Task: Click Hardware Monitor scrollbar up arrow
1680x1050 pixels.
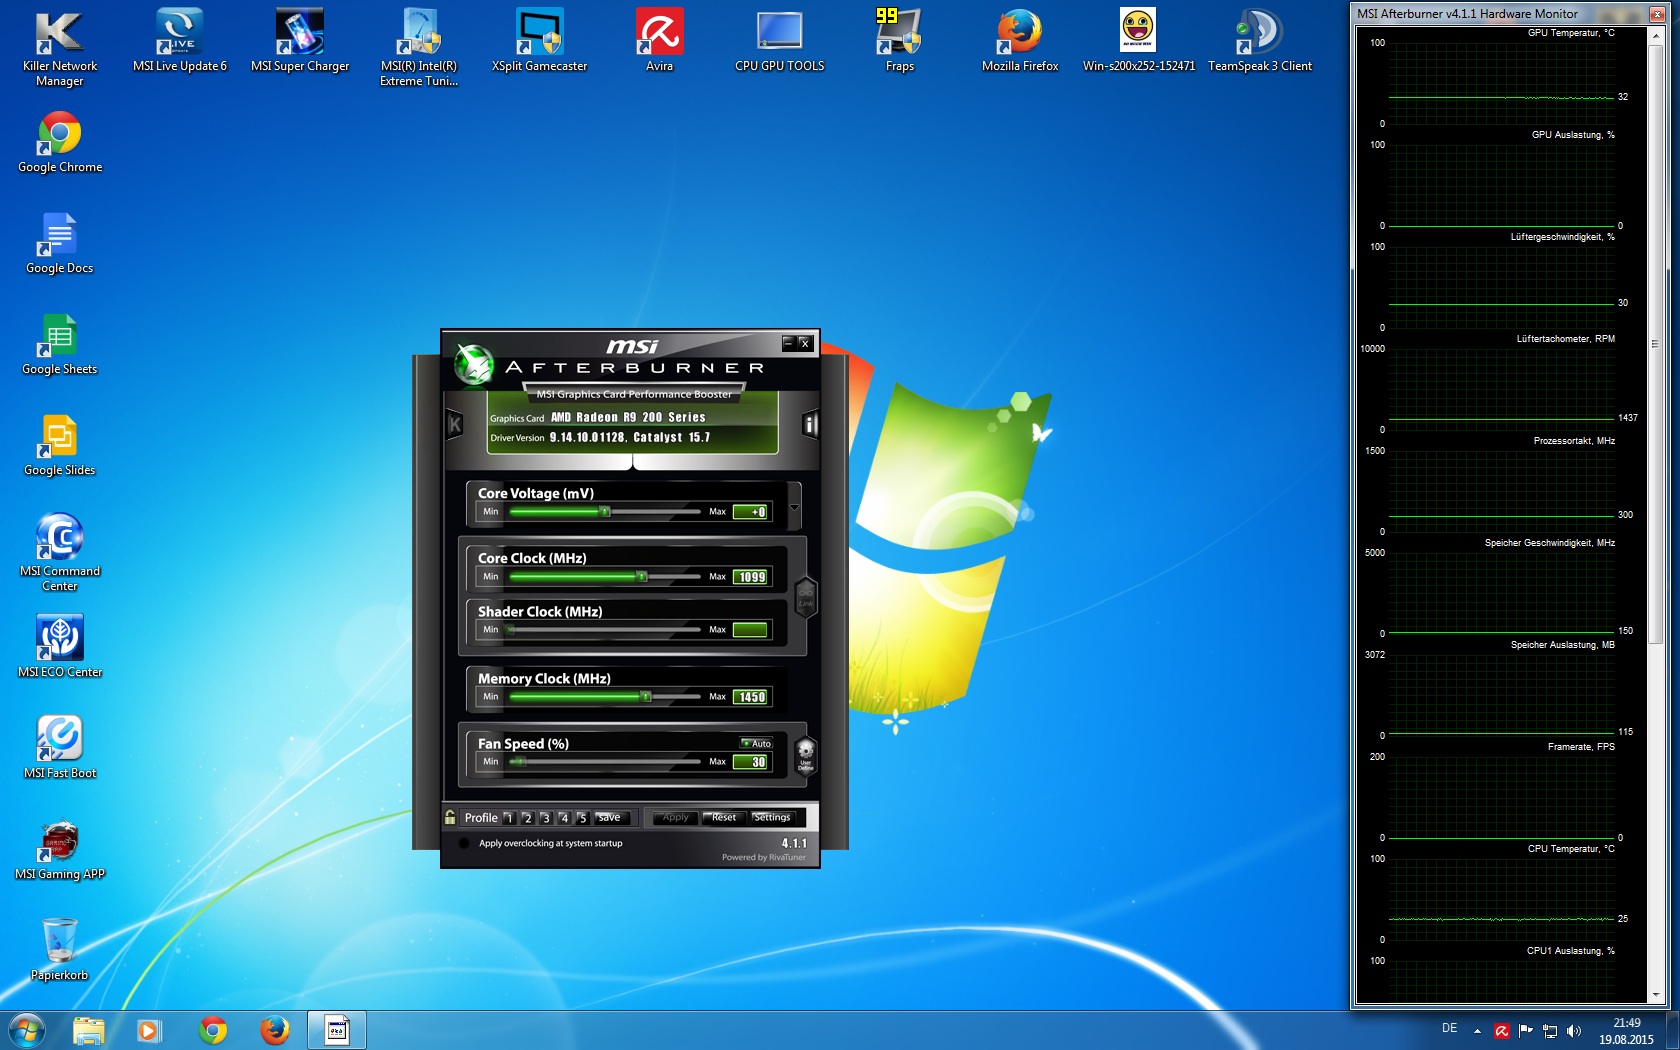Action: (x=1655, y=35)
